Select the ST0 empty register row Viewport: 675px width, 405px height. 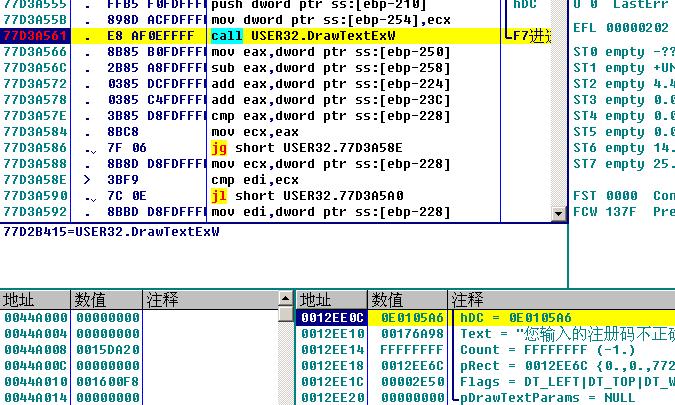point(623,52)
